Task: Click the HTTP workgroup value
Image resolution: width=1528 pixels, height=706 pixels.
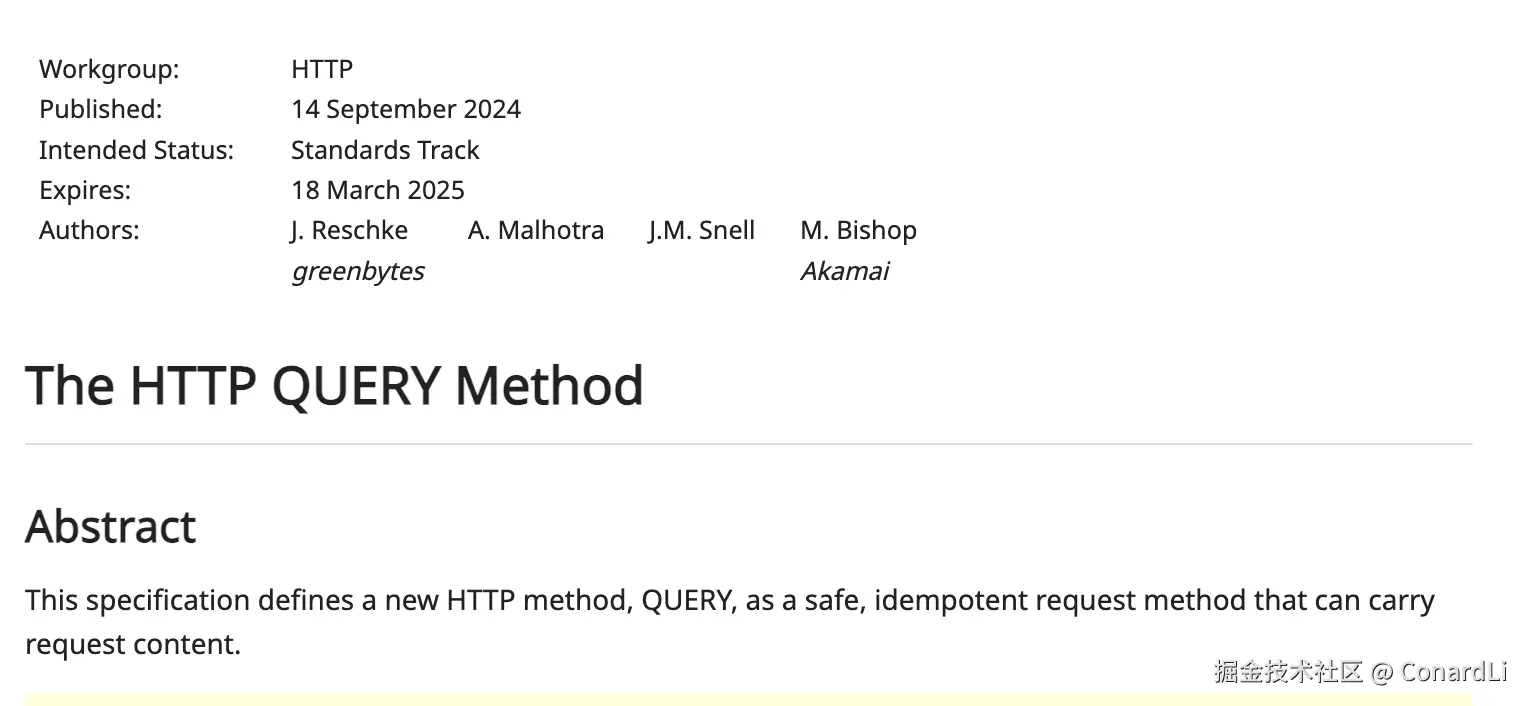Action: pyautogui.click(x=322, y=69)
